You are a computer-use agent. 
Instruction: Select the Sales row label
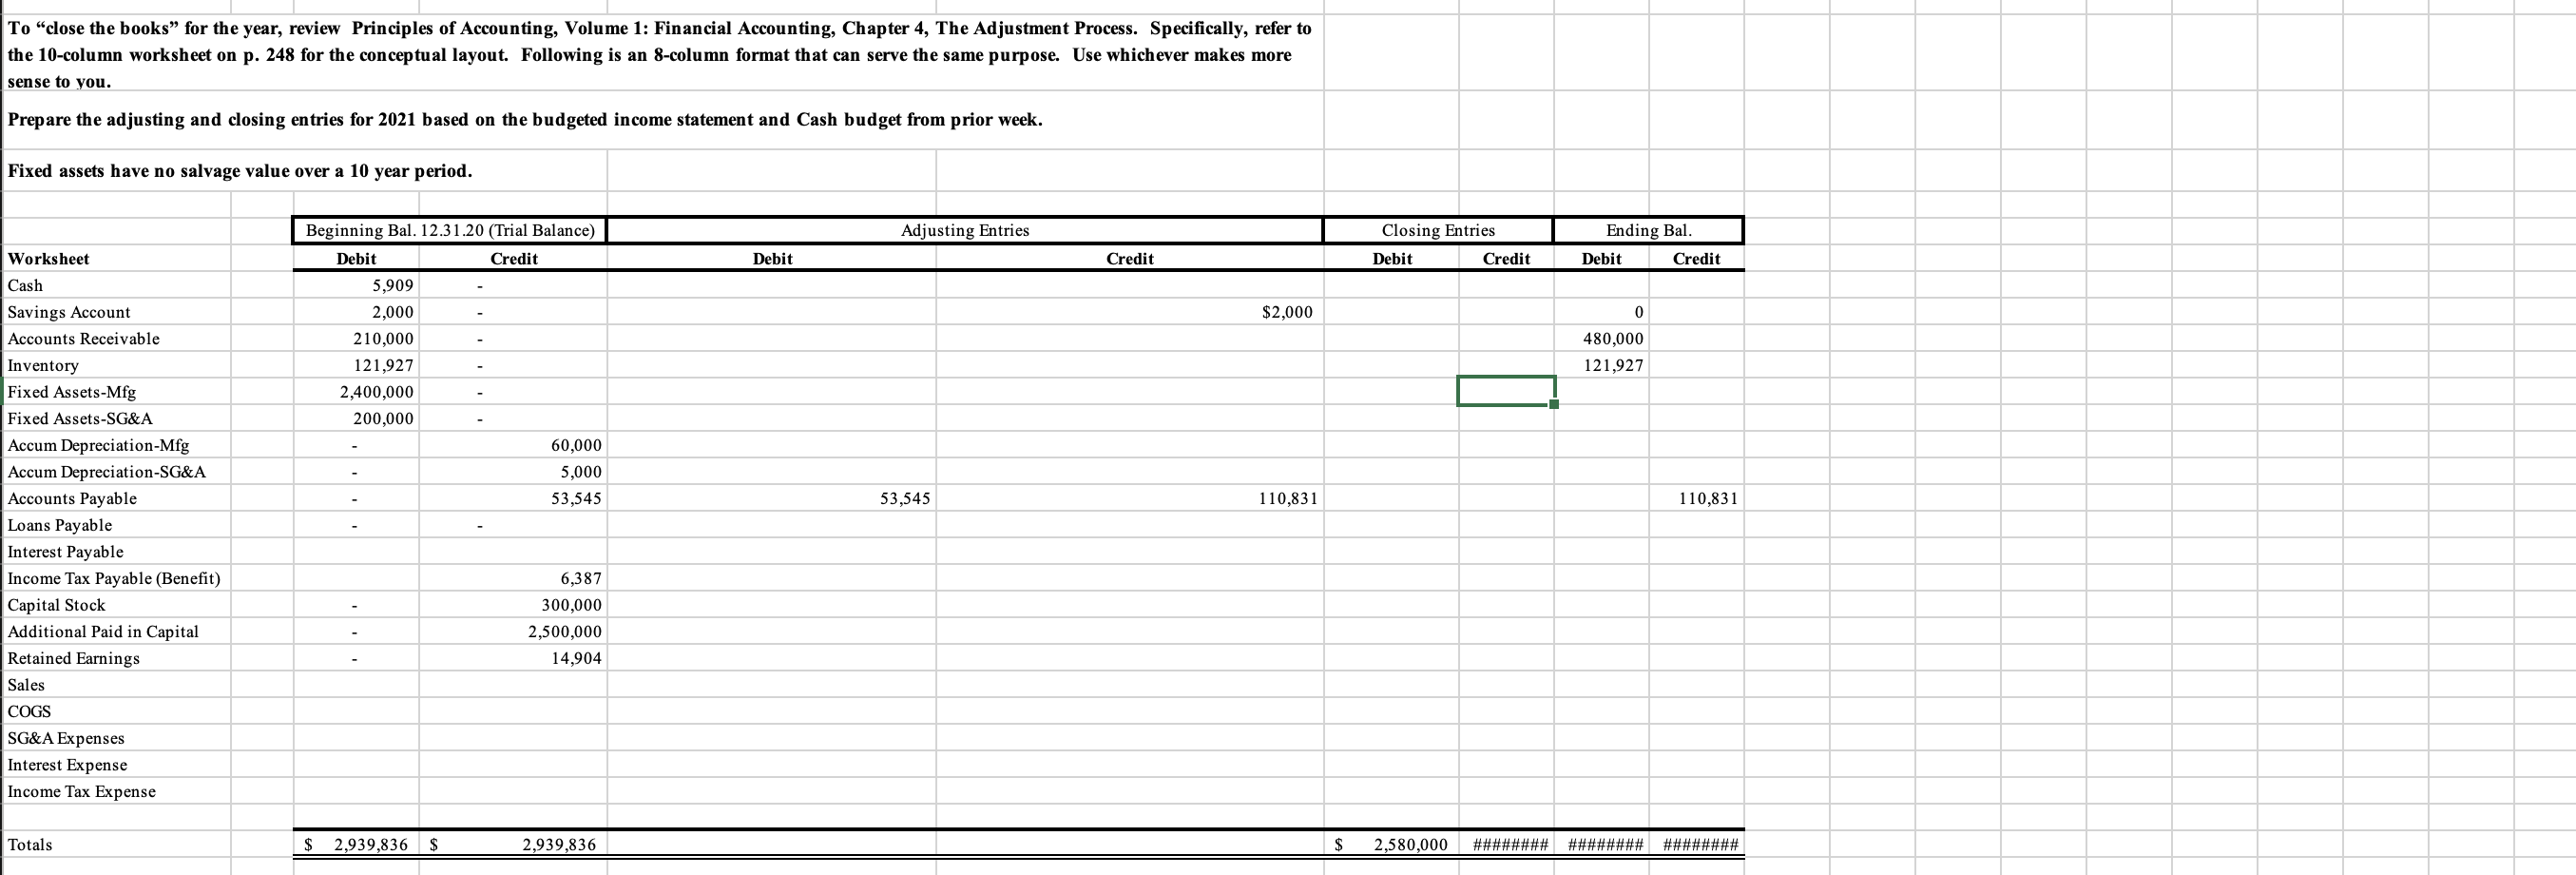pos(25,685)
